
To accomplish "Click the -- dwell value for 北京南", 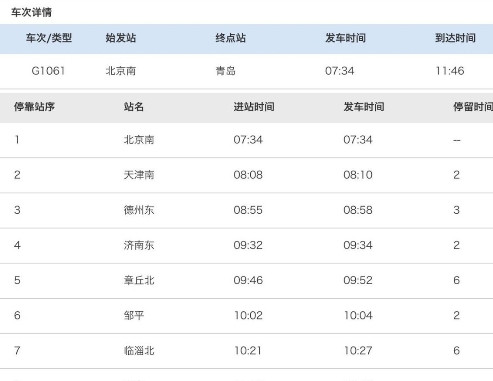I will pyautogui.click(x=457, y=140).
